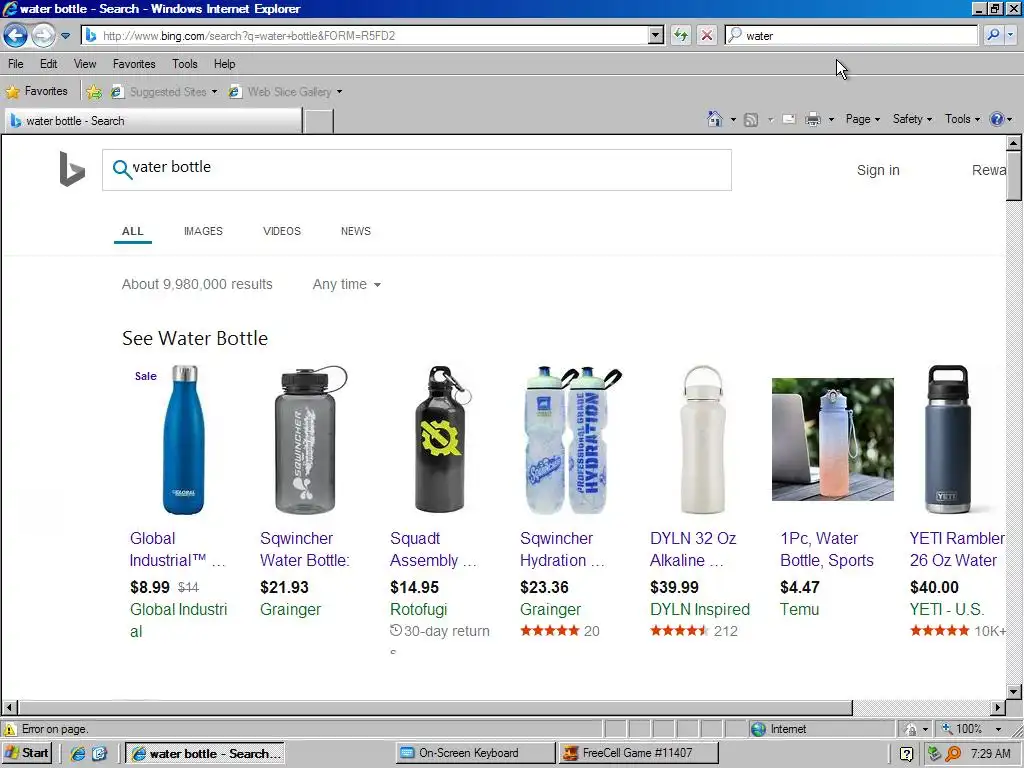Open the View menu
The height and width of the screenshot is (768, 1024).
pyautogui.click(x=85, y=64)
